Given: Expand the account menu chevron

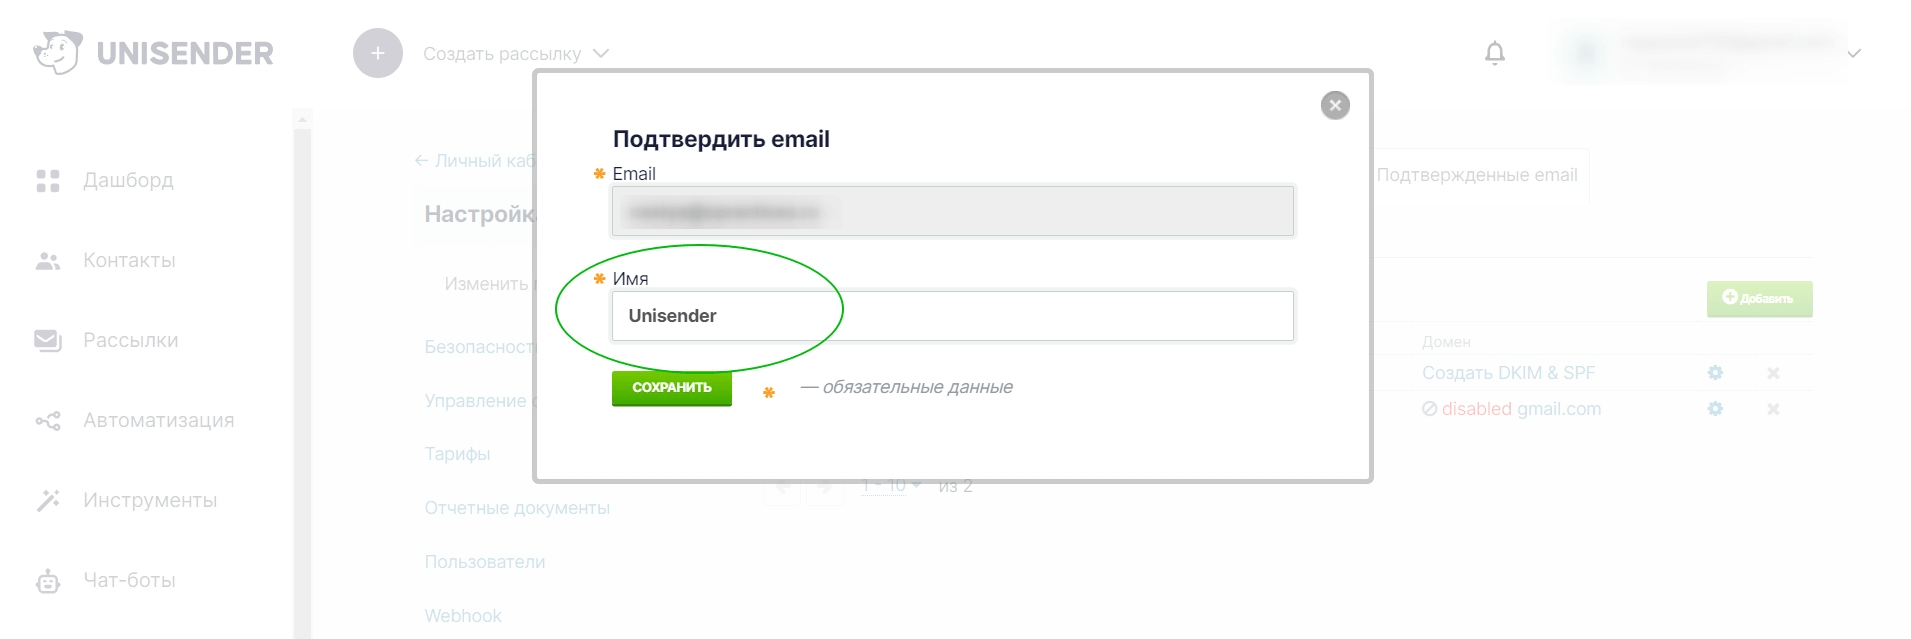Looking at the screenshot, I should coord(1854,54).
